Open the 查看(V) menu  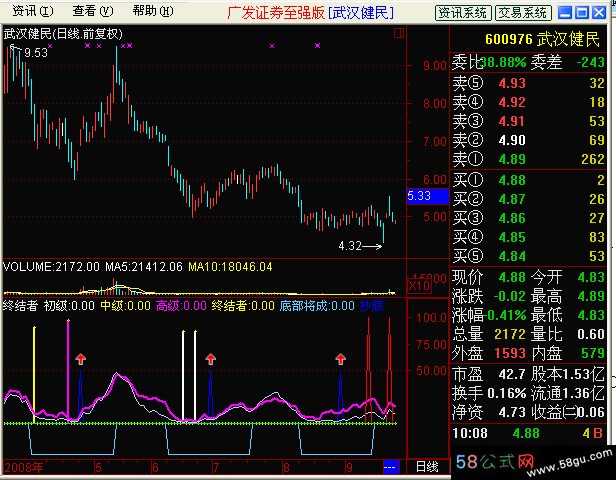93,11
